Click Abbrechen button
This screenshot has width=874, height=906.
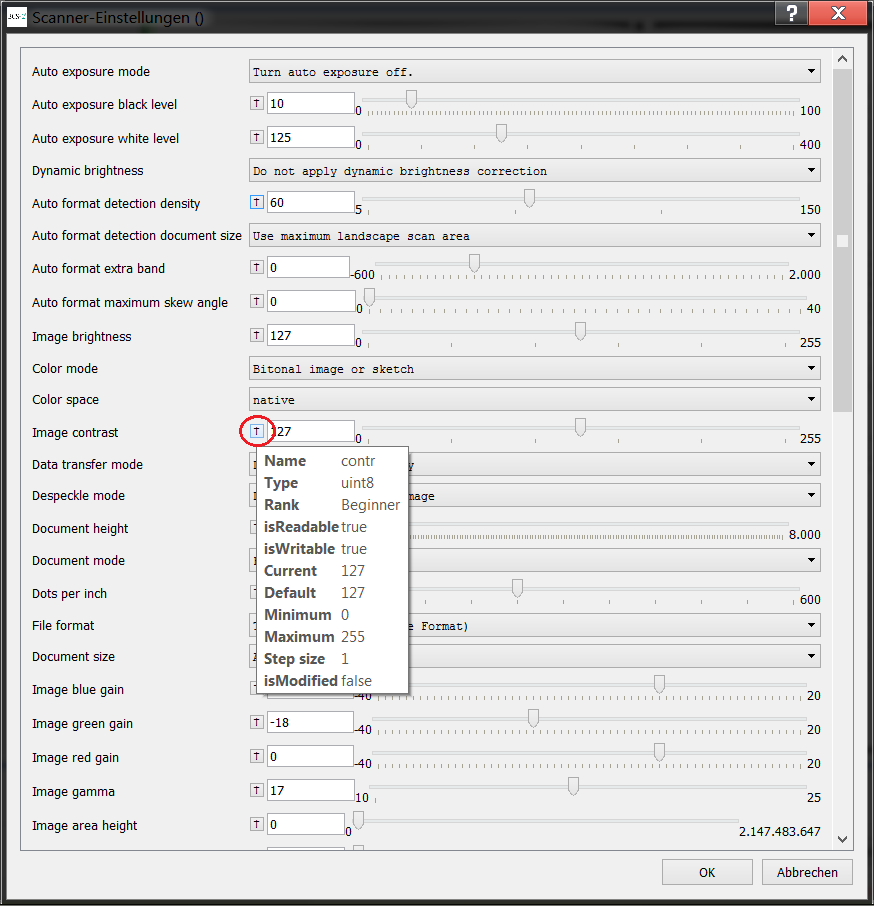807,872
